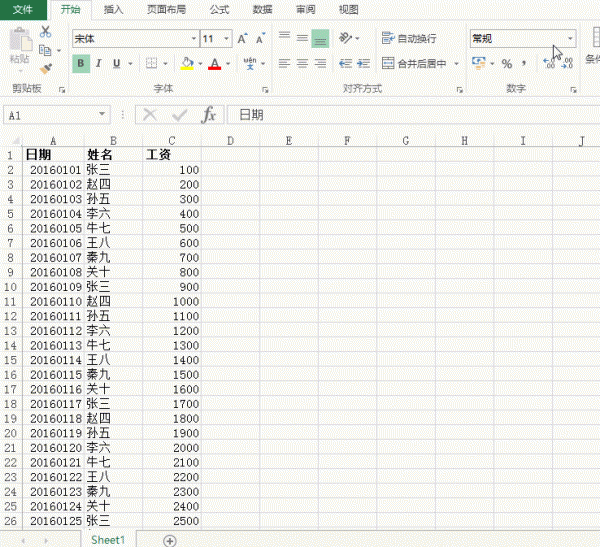Select the Sheet1 worksheet tab
Image resolution: width=600 pixels, height=547 pixels.
point(107,539)
